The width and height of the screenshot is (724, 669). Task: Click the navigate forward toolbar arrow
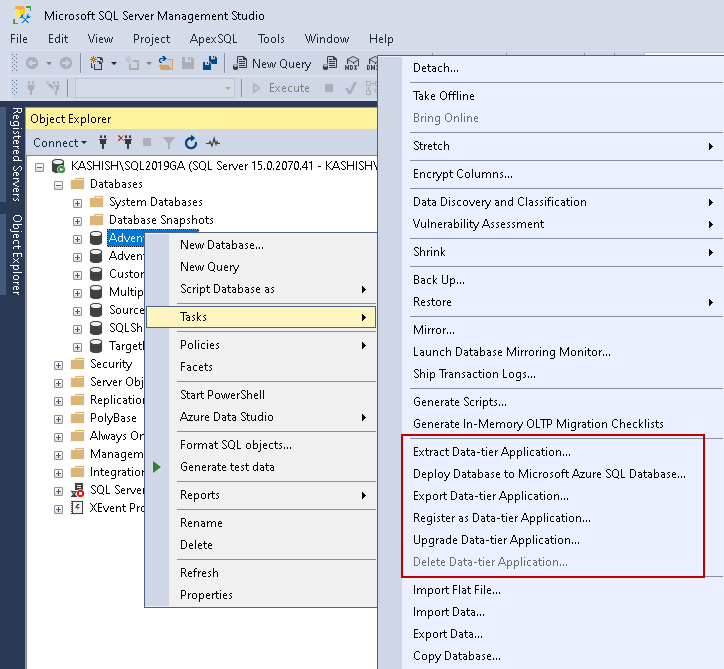66,63
